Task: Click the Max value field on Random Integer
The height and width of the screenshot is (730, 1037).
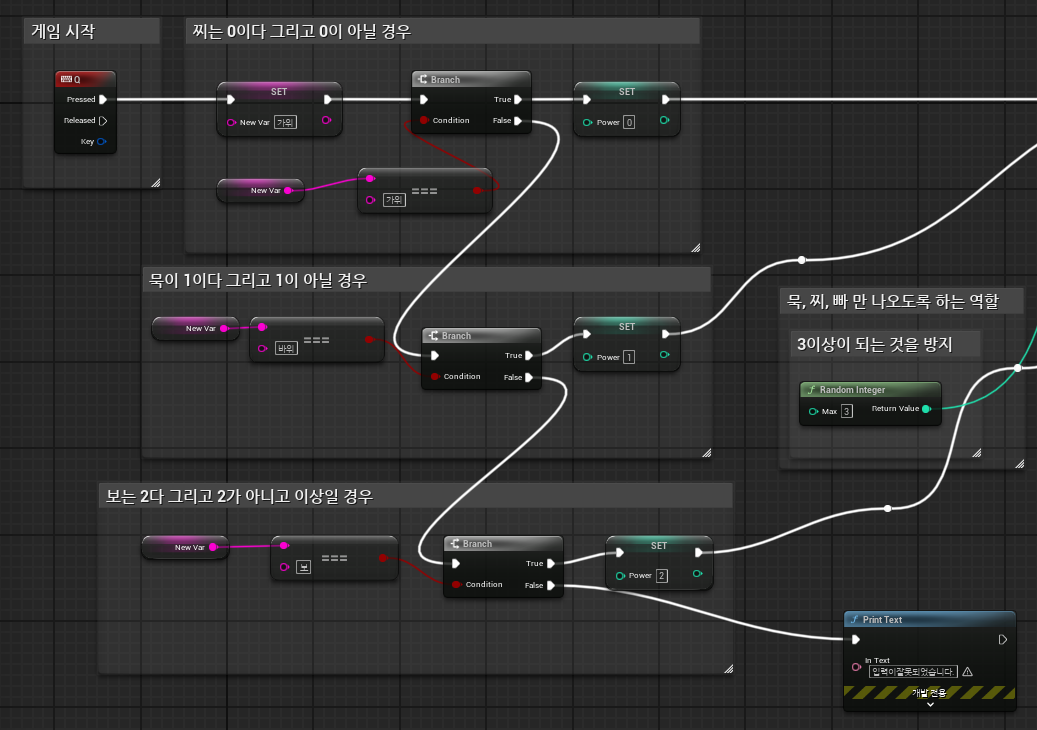Action: pos(847,411)
